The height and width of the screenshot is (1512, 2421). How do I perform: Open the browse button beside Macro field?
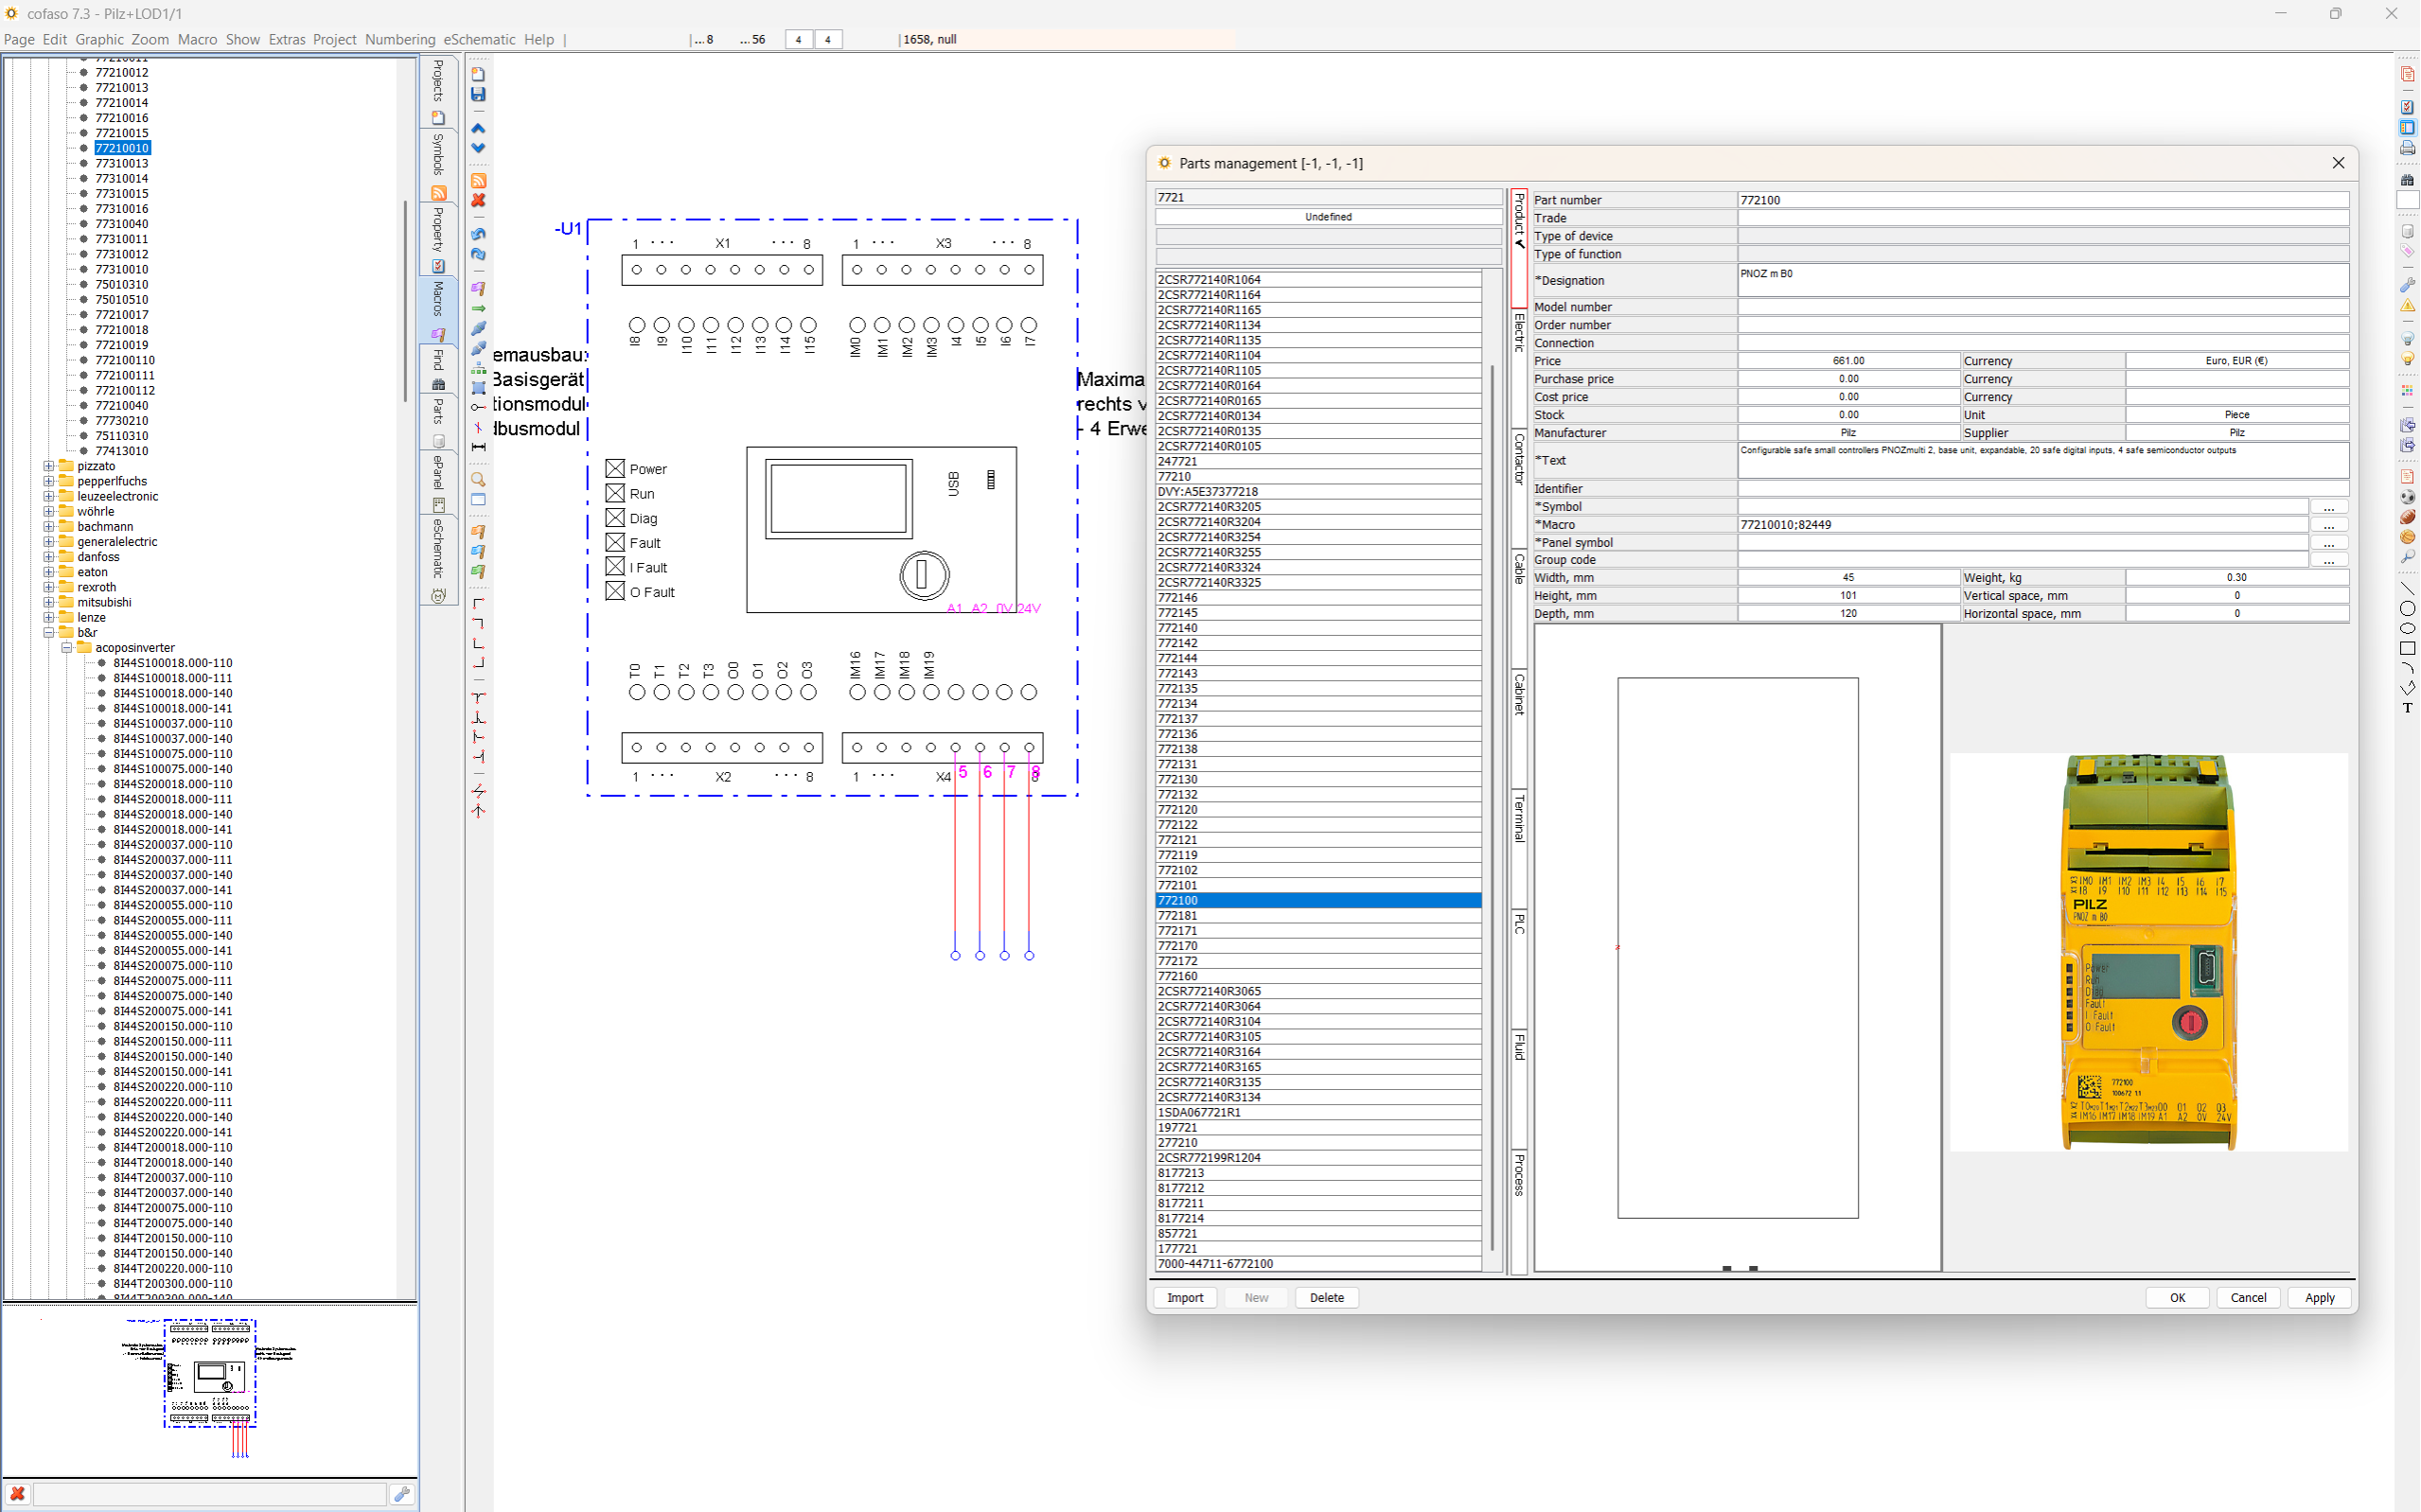tap(2328, 525)
